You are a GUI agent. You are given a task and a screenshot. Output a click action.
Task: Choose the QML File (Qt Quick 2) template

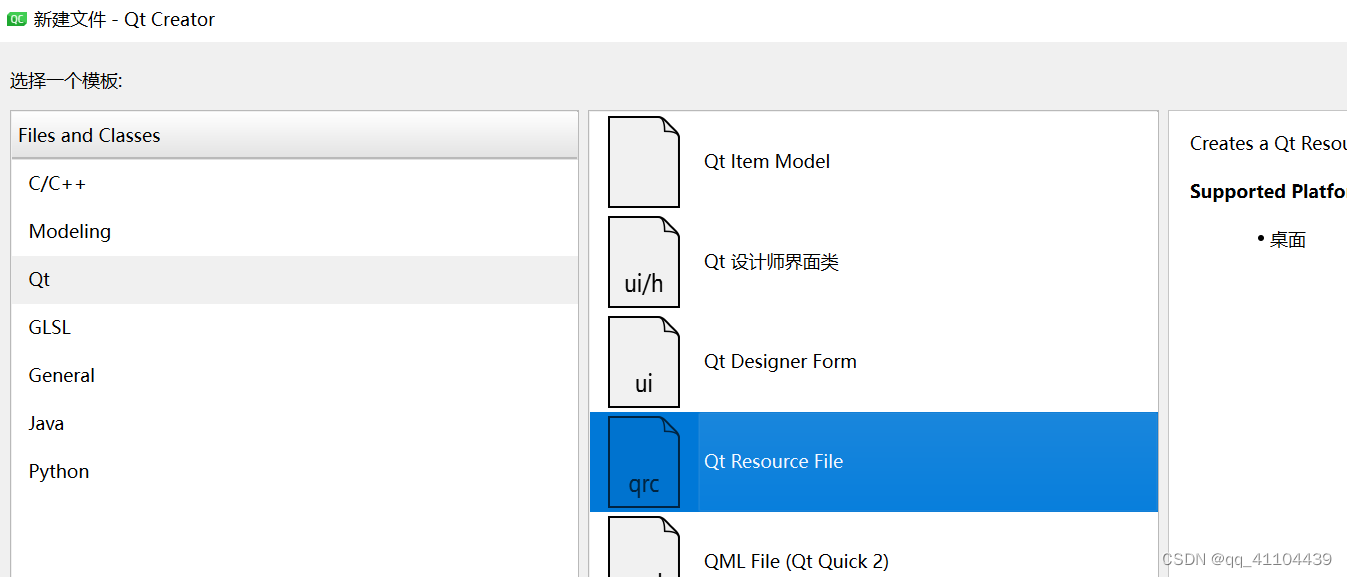coord(874,545)
